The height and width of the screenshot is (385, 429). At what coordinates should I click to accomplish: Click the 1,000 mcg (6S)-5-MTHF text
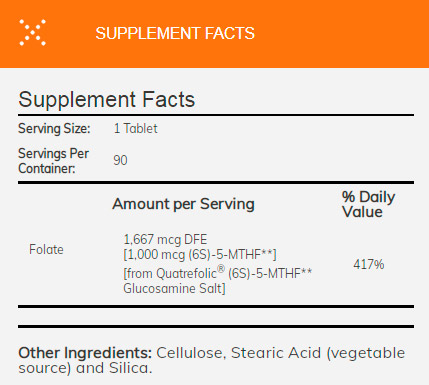point(200,255)
